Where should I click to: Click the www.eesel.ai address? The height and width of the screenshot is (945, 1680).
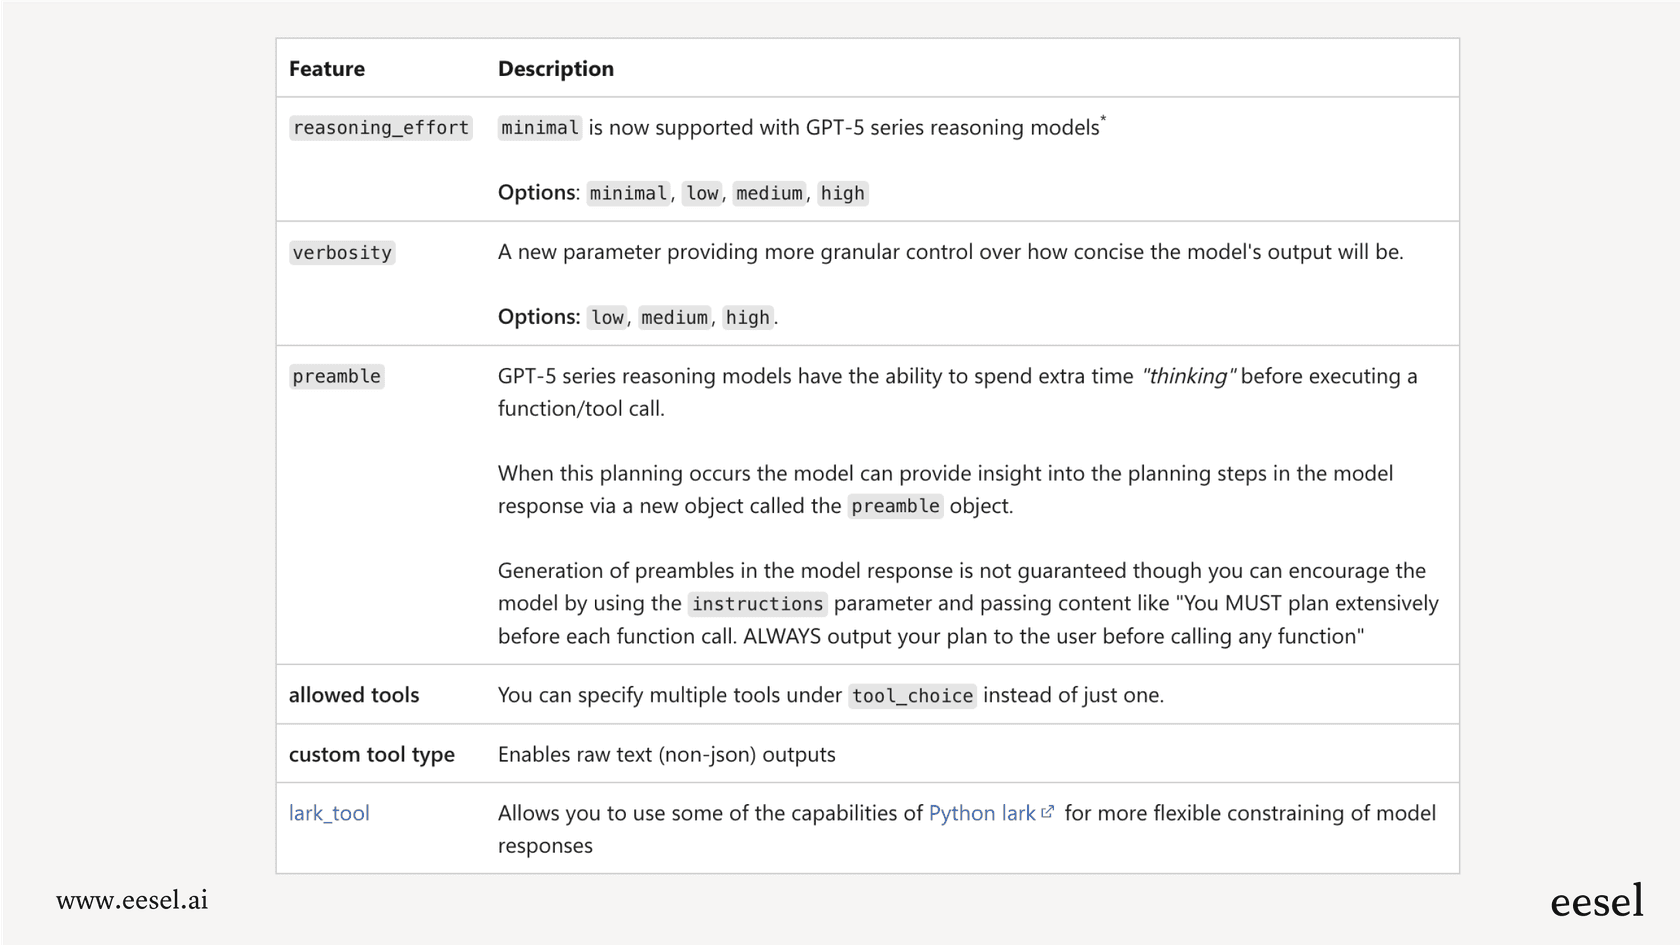[x=132, y=901]
